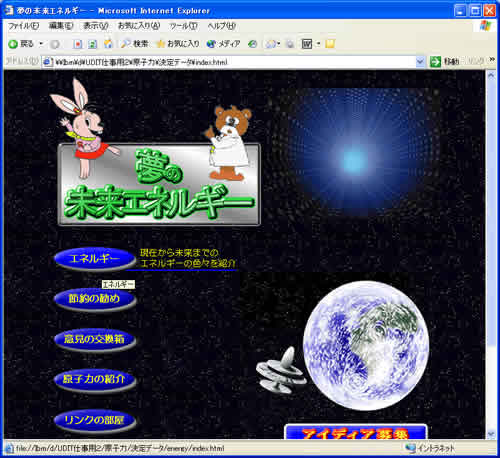Click the Refresh page icon

pyautogui.click(x=92, y=44)
